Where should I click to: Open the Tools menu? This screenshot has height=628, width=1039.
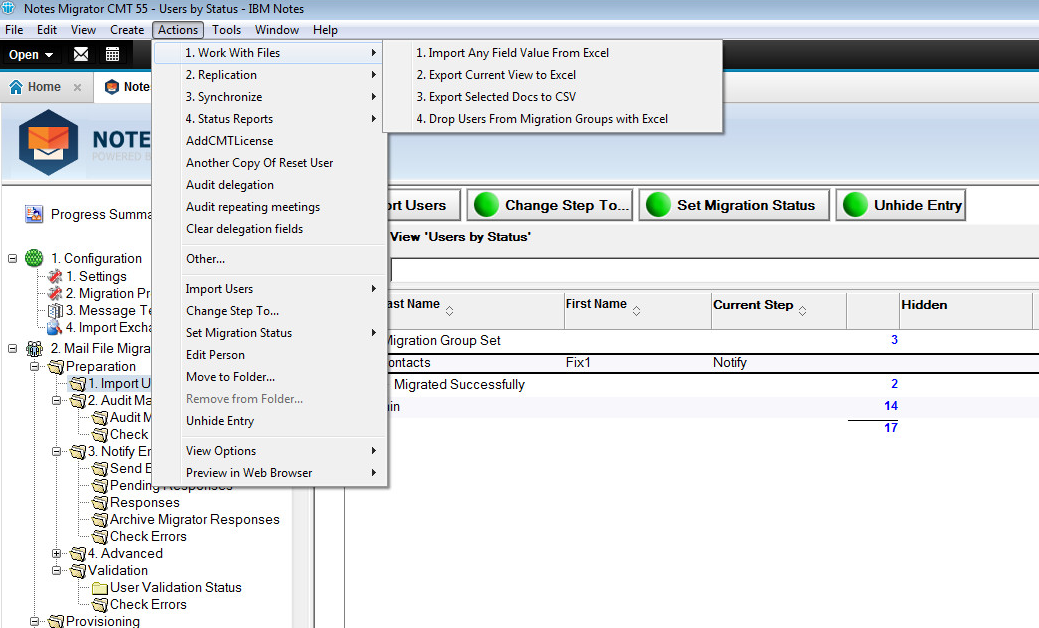[227, 30]
